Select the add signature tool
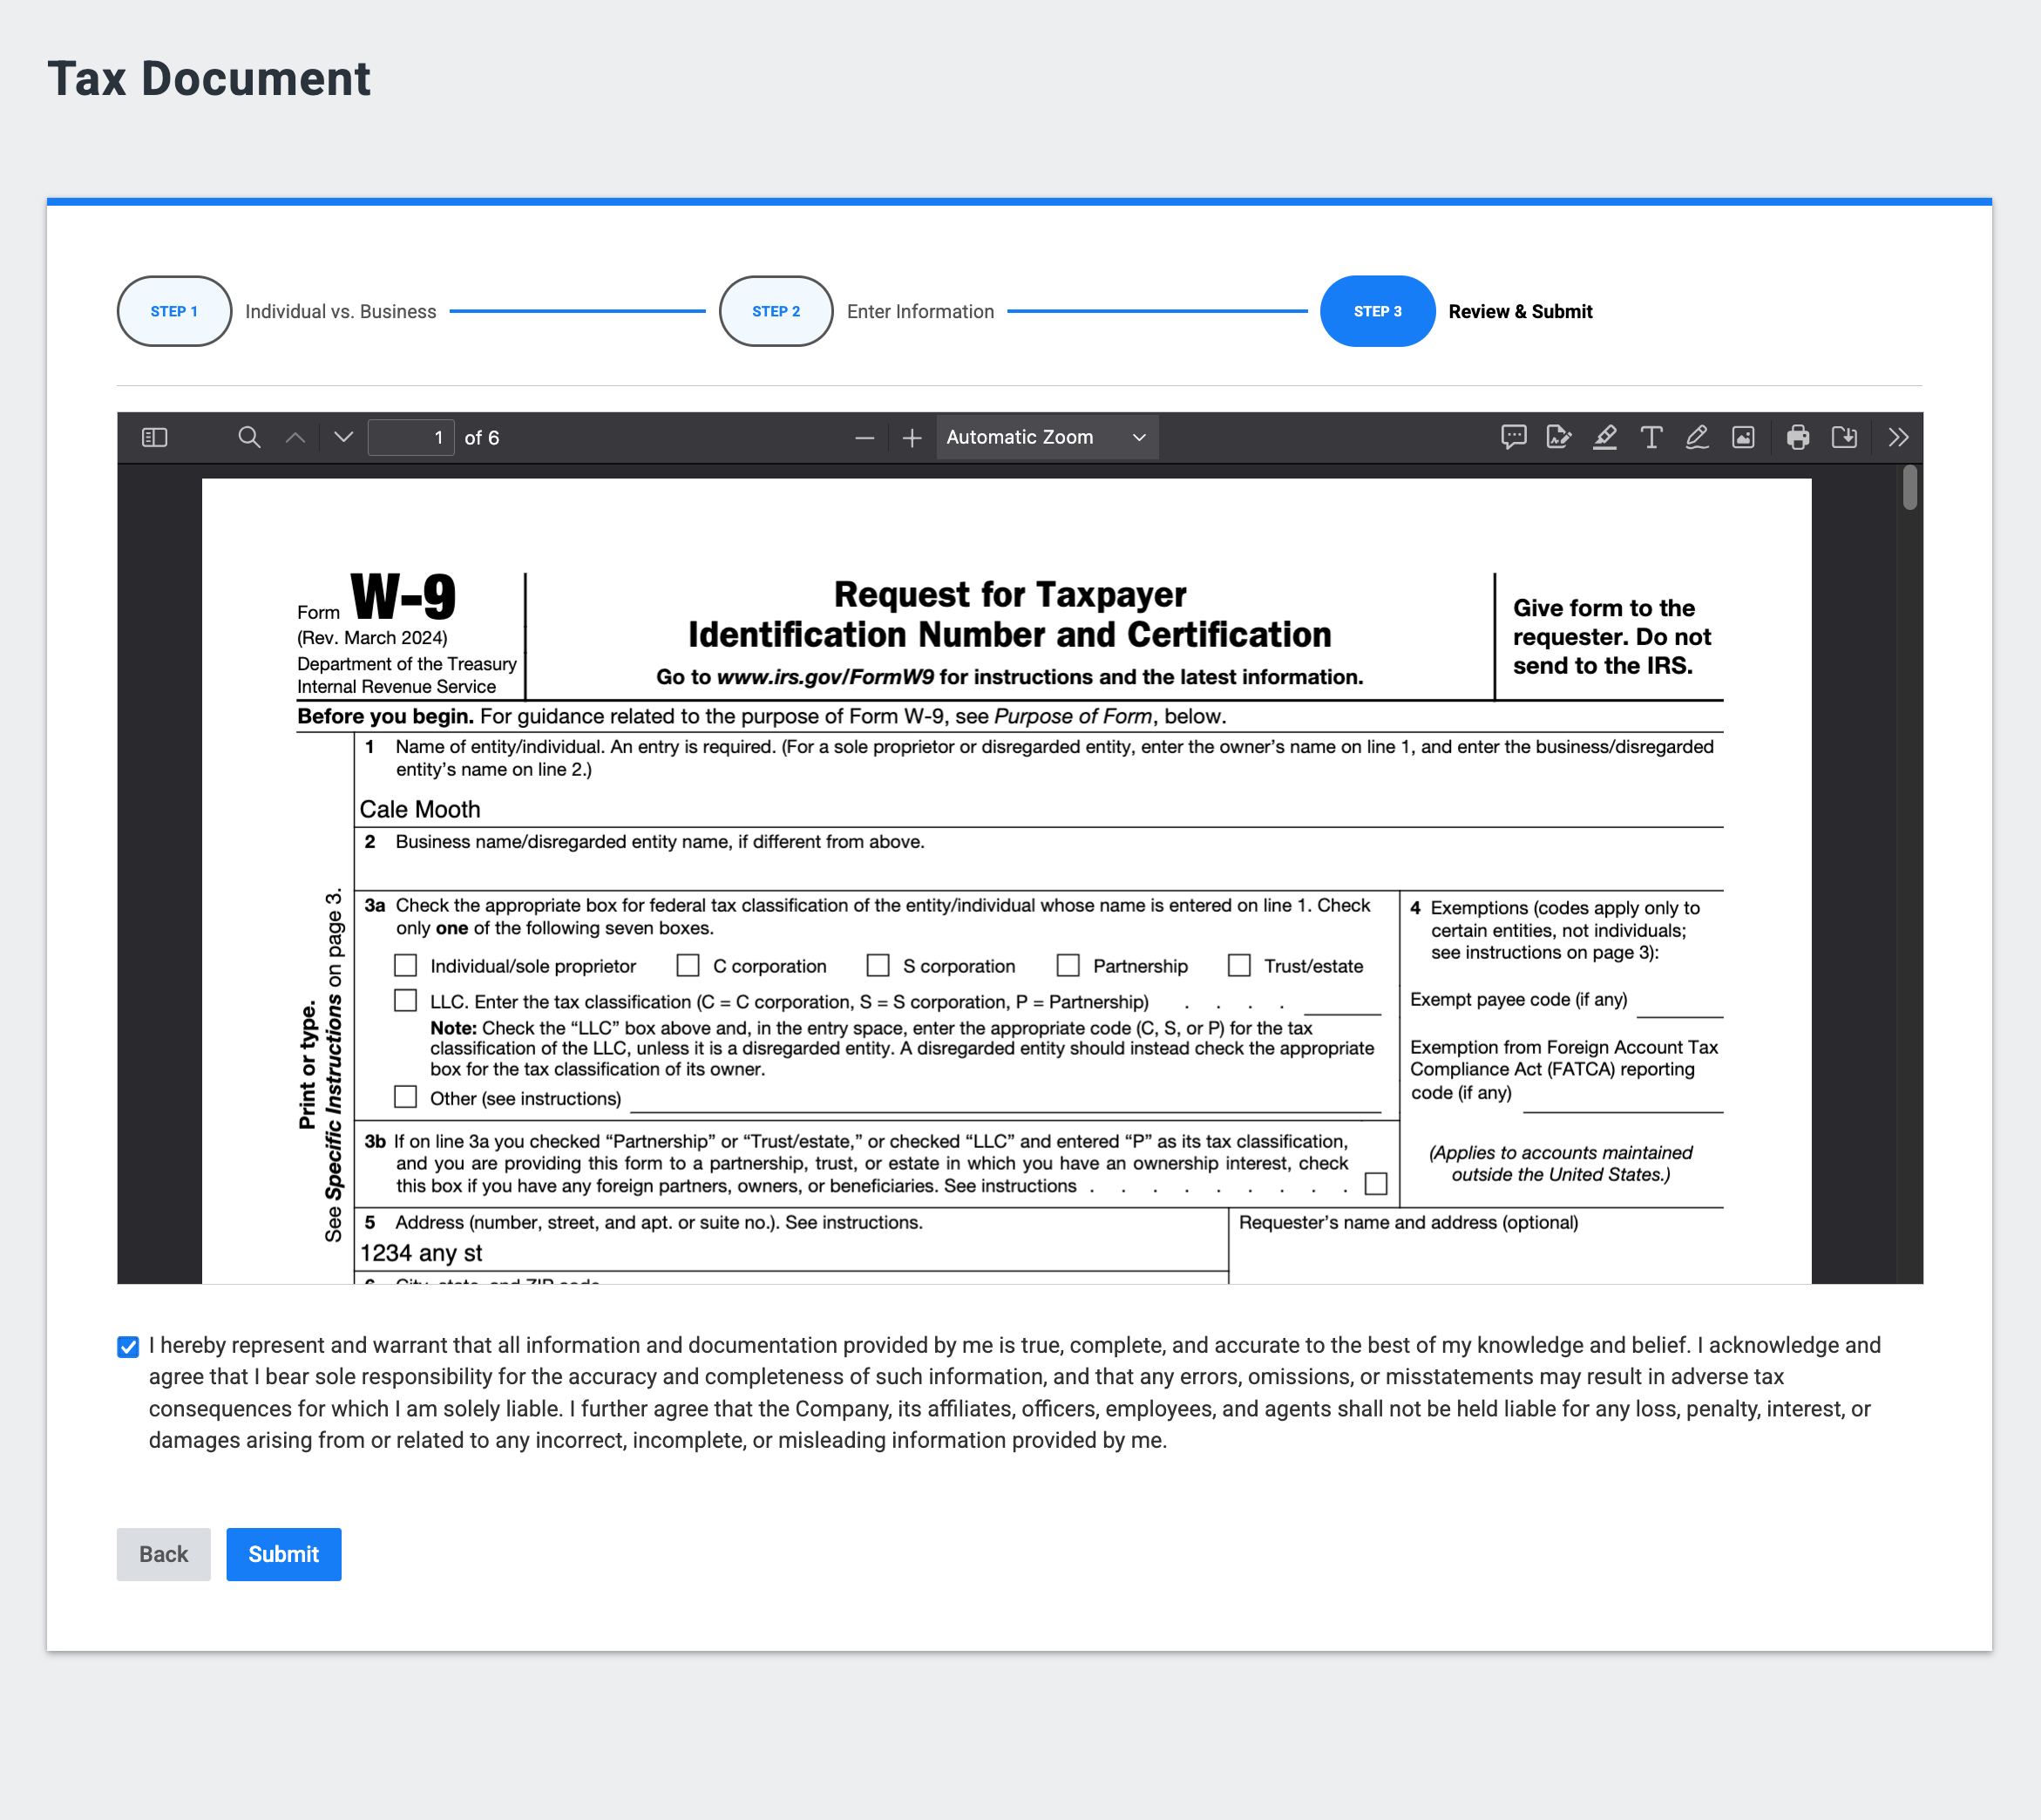This screenshot has height=1820, width=2041. tap(1559, 437)
